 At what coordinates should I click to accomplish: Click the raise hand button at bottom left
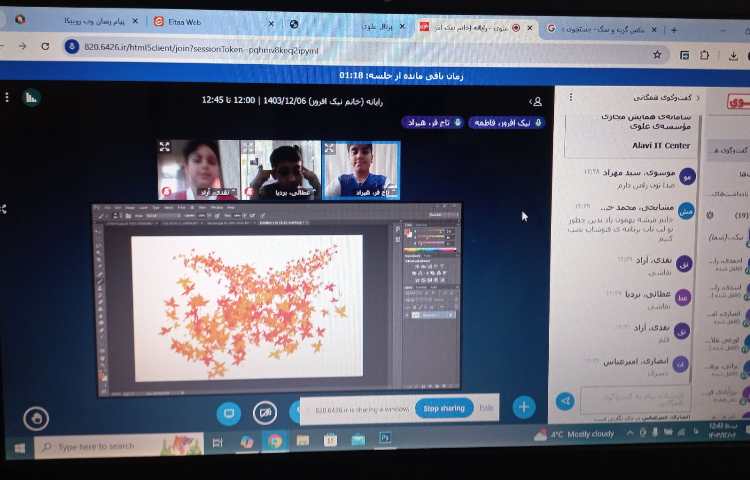coord(37,417)
